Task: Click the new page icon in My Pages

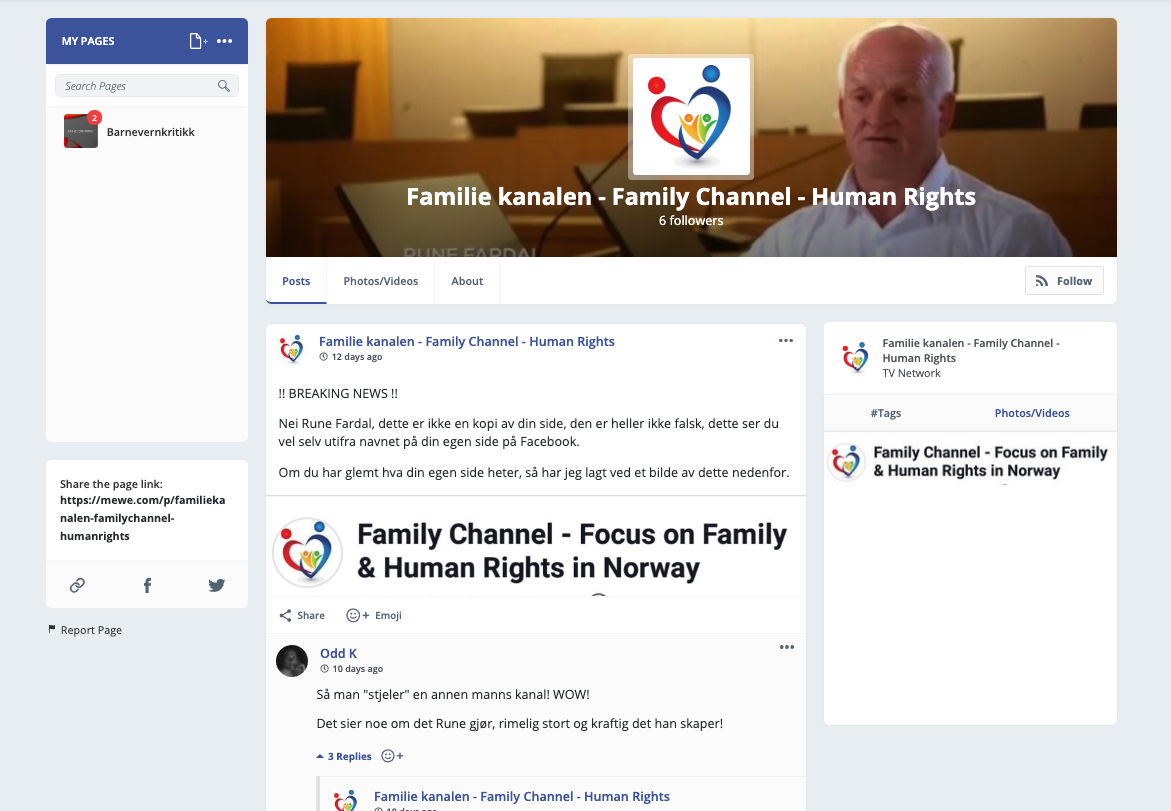Action: (x=197, y=41)
